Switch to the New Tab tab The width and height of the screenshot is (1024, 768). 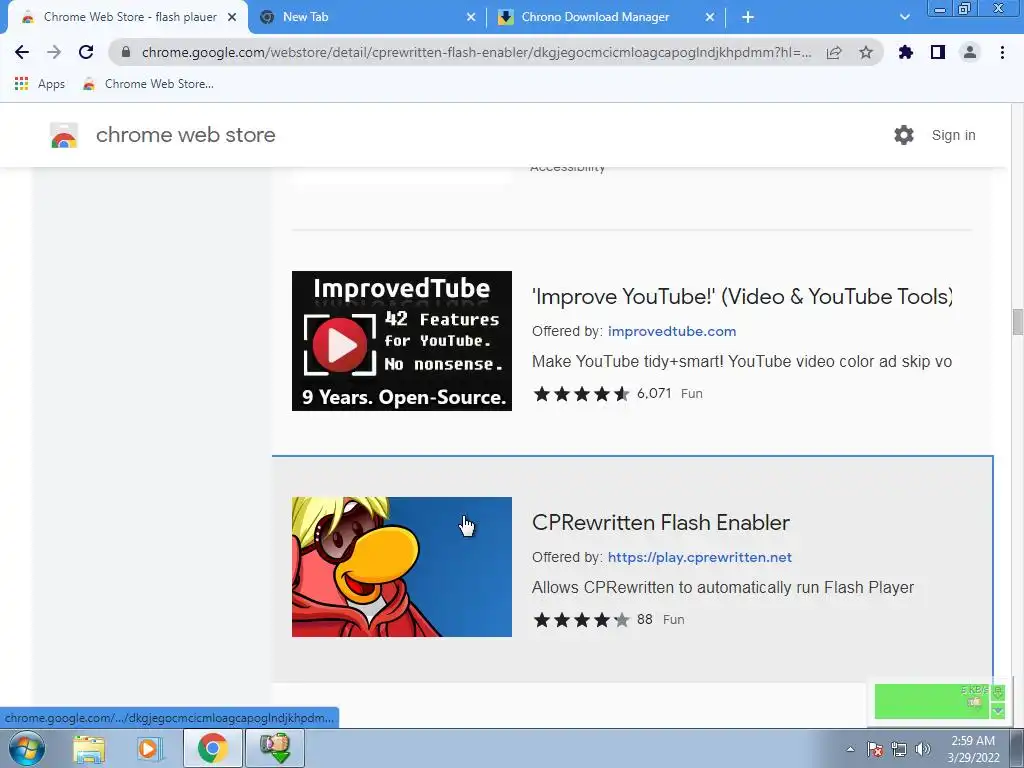coord(366,17)
